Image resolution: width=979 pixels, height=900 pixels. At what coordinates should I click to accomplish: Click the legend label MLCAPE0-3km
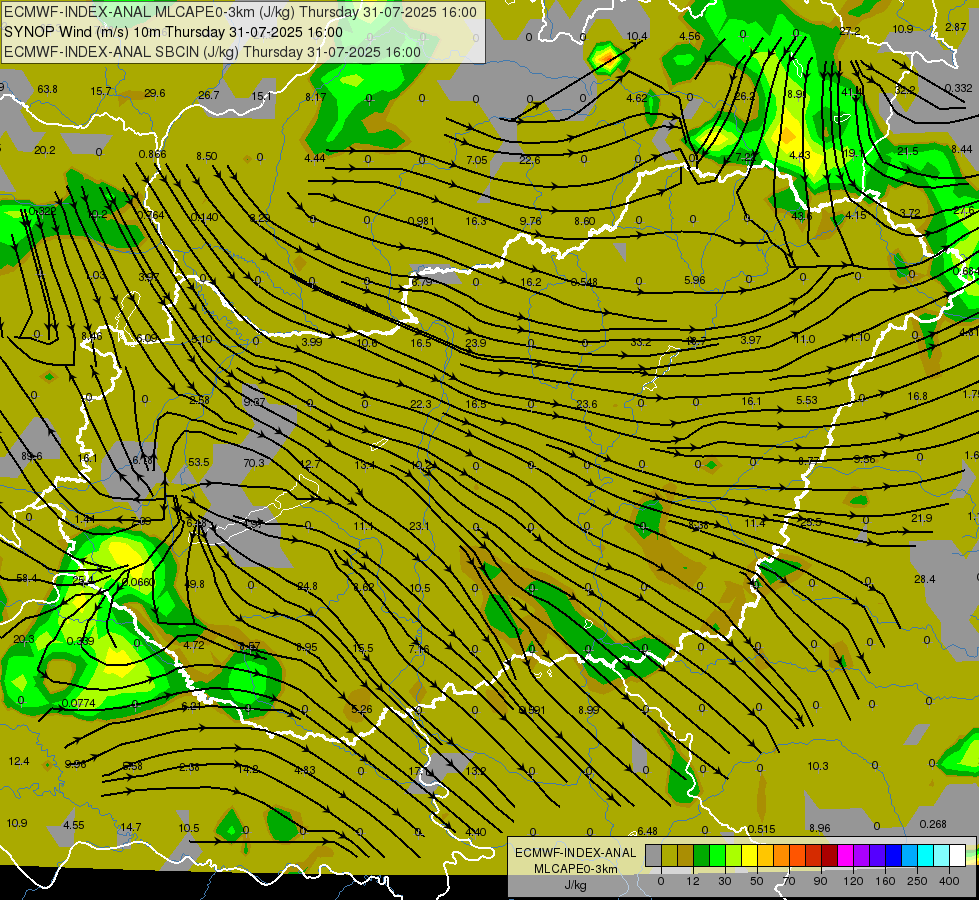point(576,869)
